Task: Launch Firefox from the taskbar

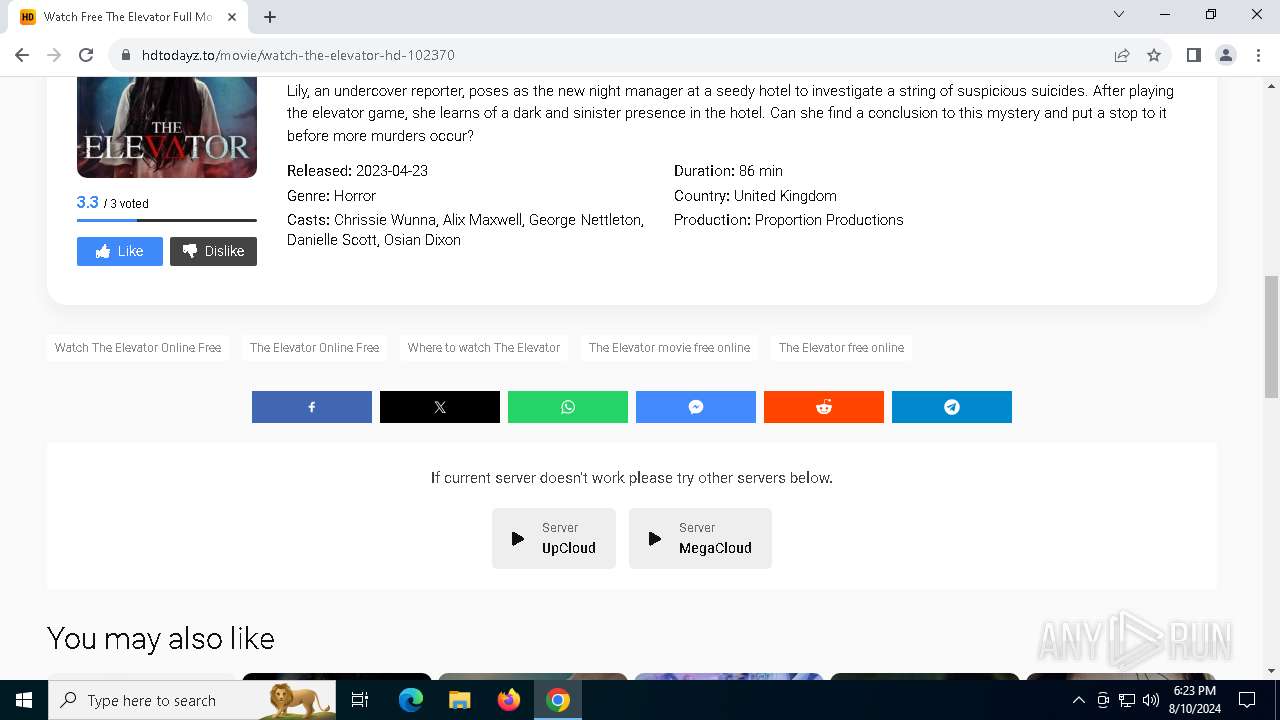Action: point(509,700)
